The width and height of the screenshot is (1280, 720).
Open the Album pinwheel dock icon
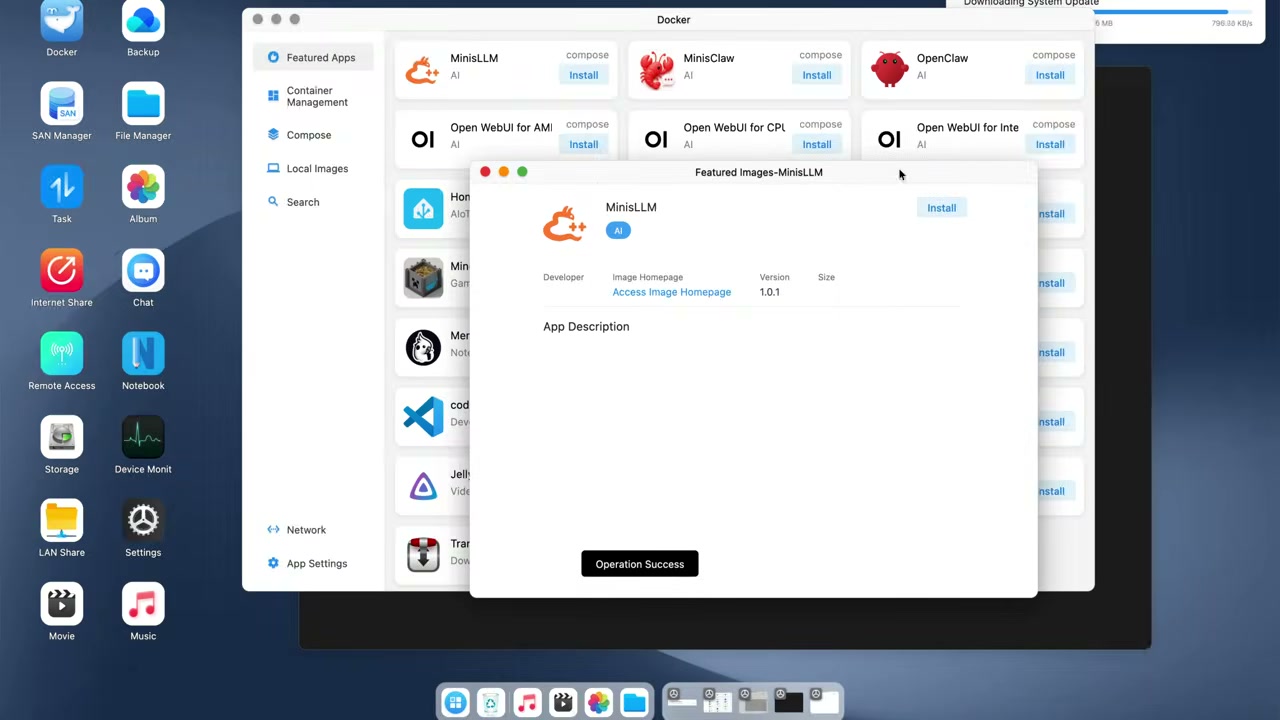(x=598, y=703)
